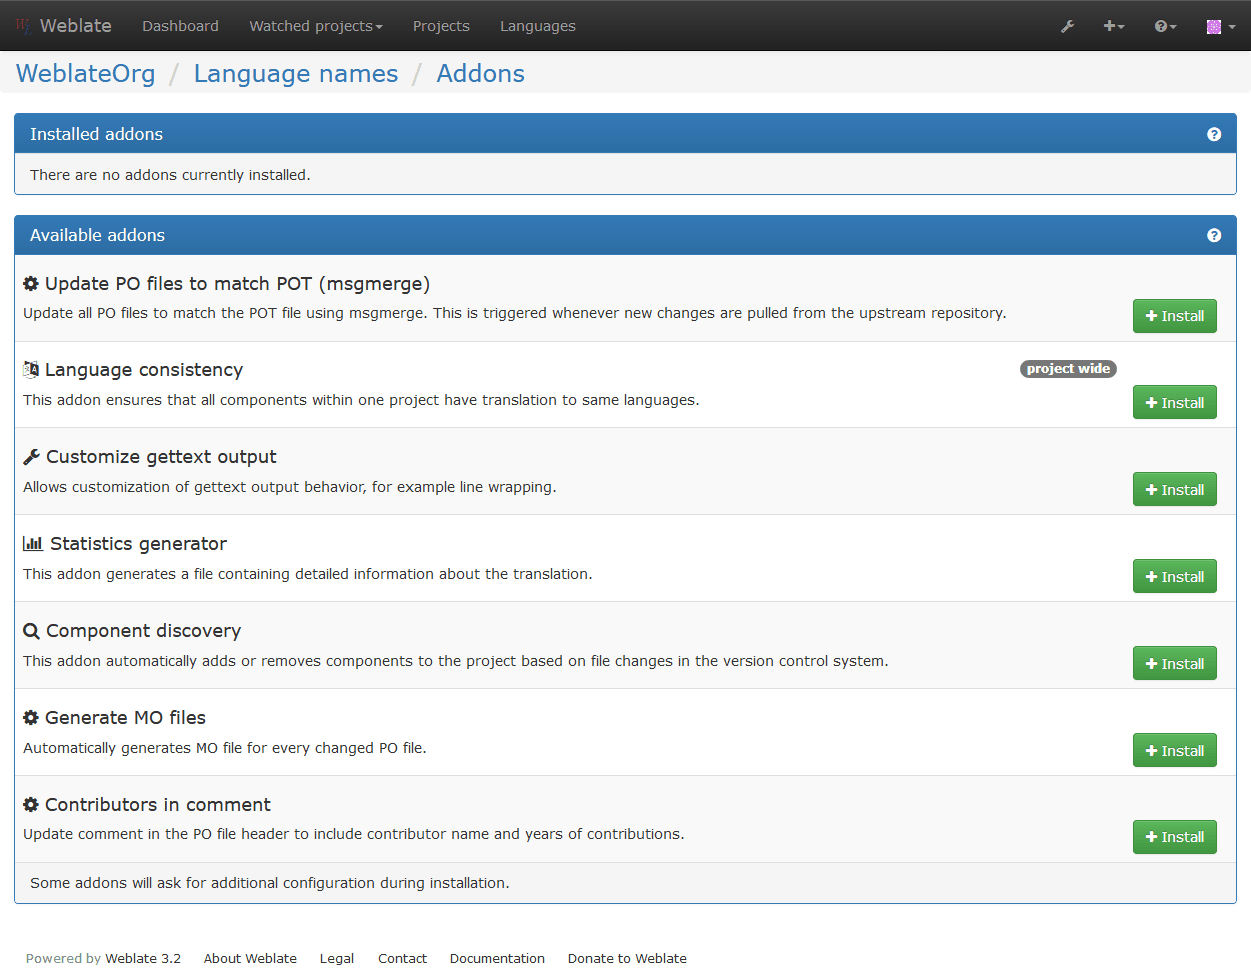Install the Statistics generator addon
Viewport: 1251px width, 978px height.
(x=1175, y=576)
